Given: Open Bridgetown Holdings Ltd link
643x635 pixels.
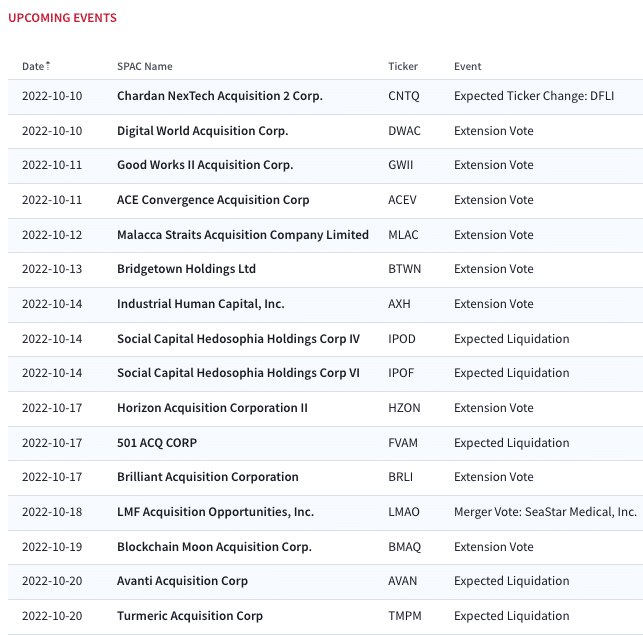Looking at the screenshot, I should pyautogui.click(x=187, y=269).
